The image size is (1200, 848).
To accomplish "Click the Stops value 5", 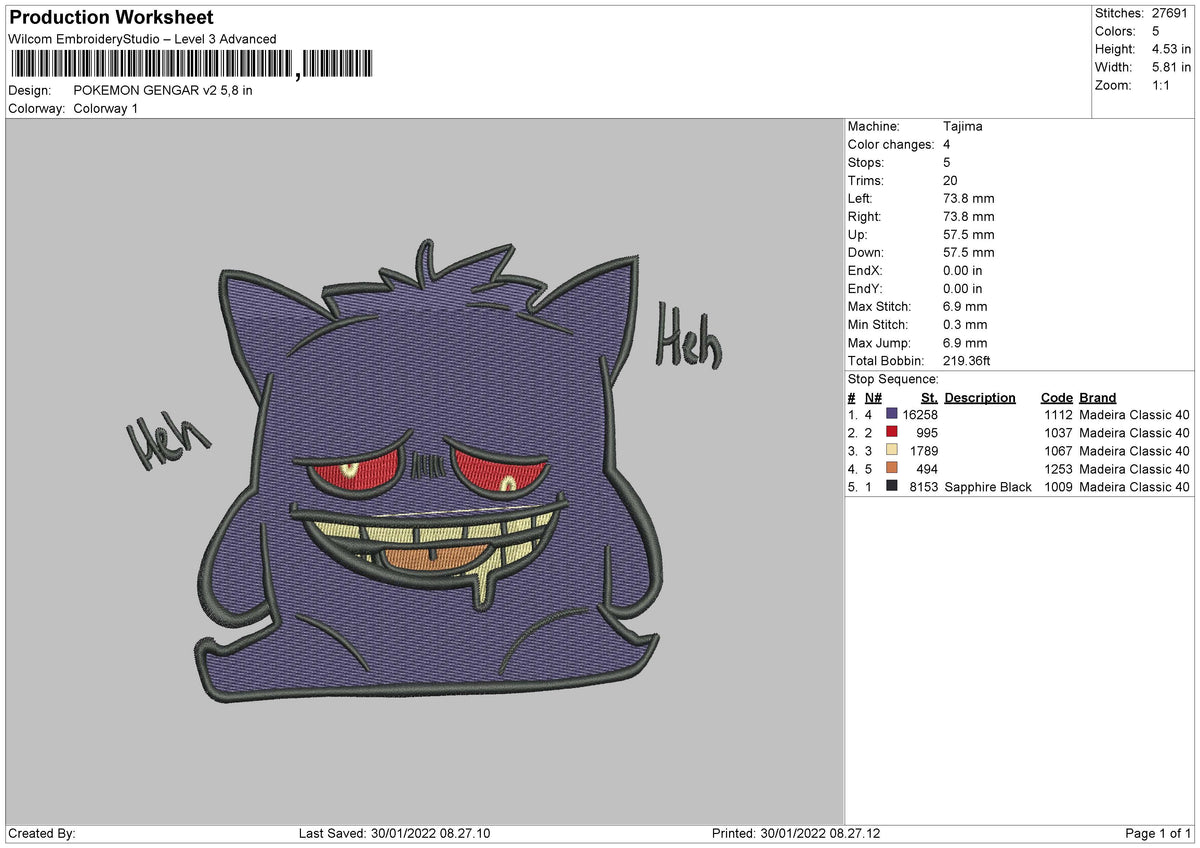I will [947, 162].
